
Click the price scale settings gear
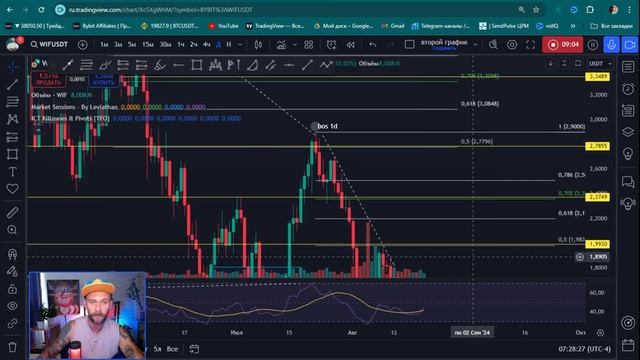(600, 333)
